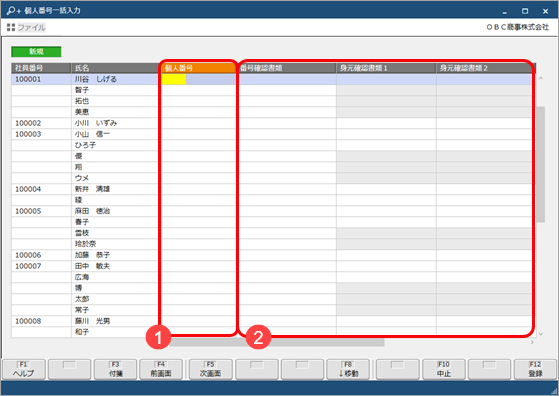Click the F8 ↓移動 button
Screen dimensions: 559x396
tap(348, 369)
